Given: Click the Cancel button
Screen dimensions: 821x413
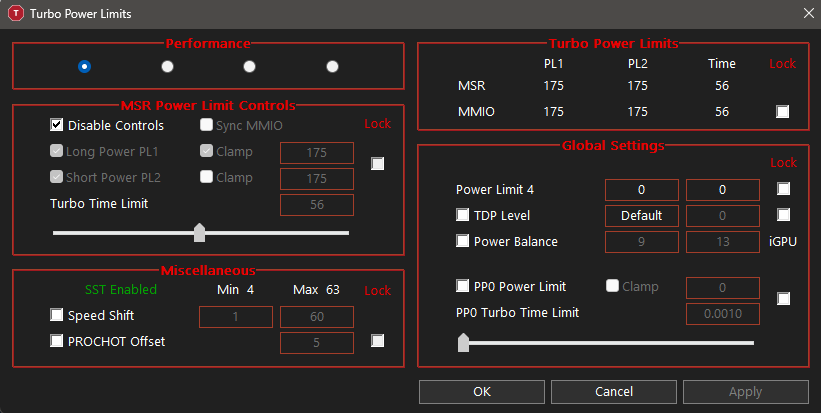Looking at the screenshot, I should (x=614, y=392).
